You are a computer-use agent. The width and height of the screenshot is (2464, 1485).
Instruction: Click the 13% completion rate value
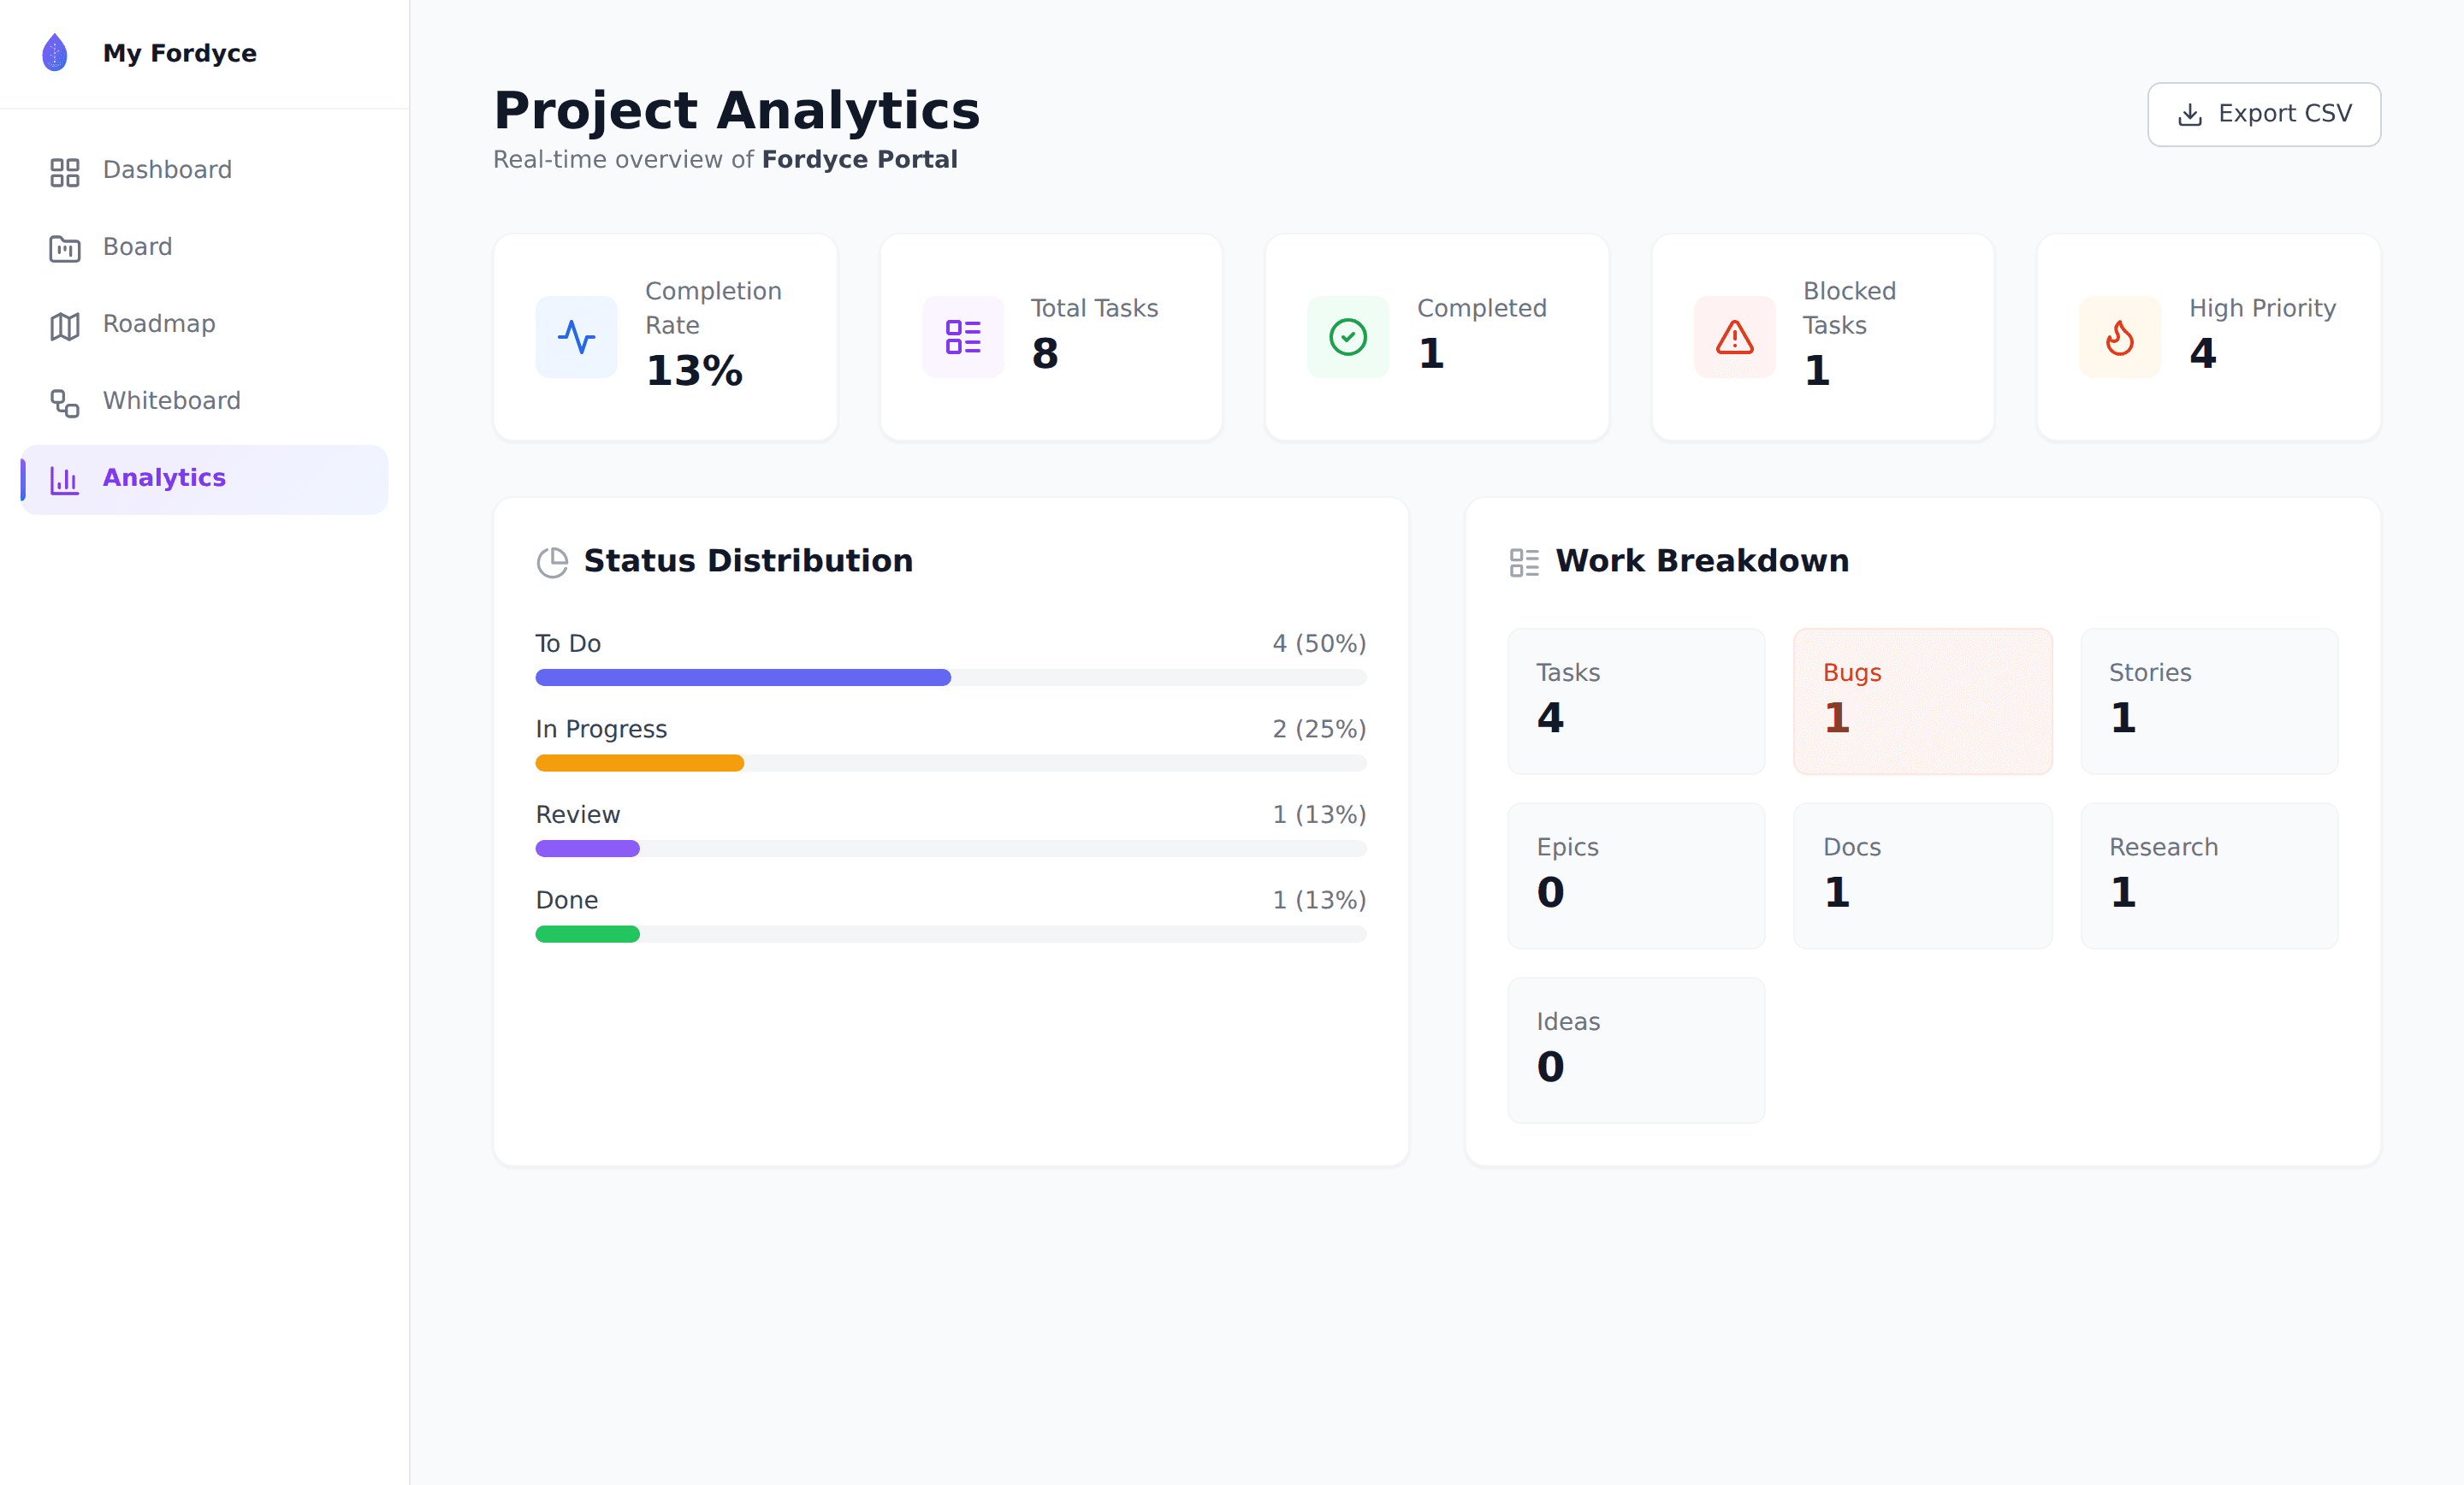(694, 371)
